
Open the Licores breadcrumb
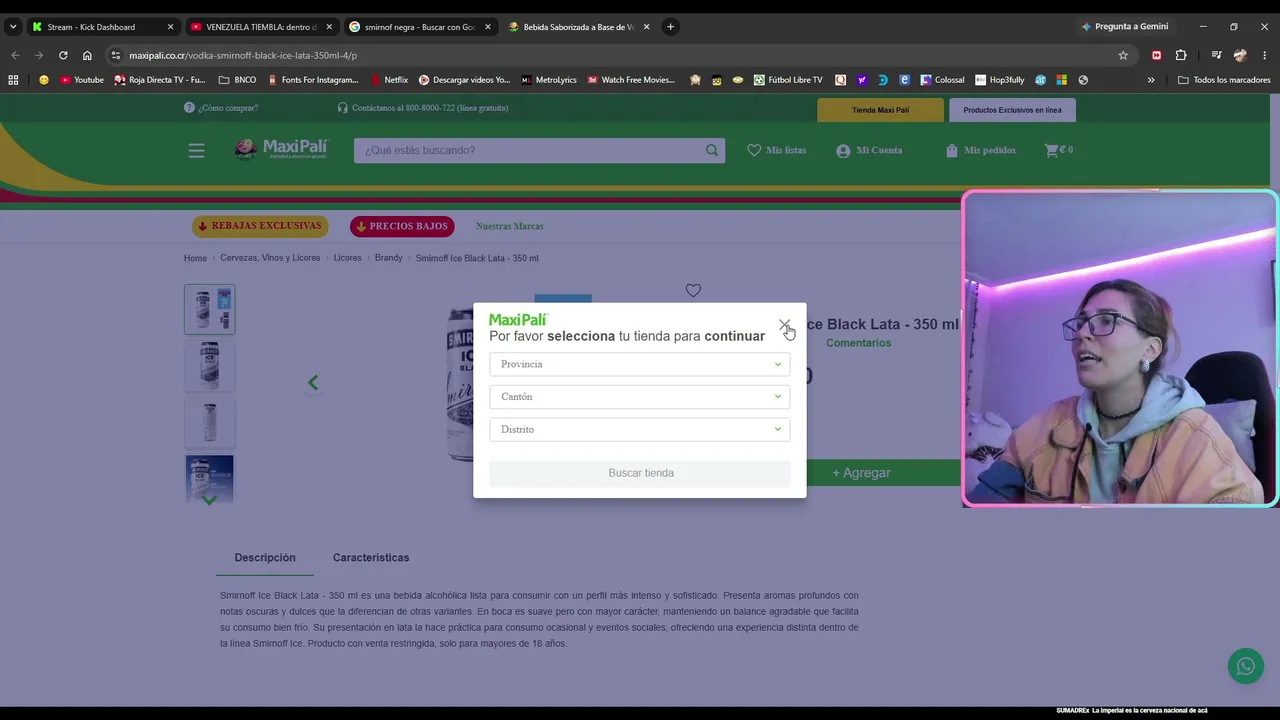[x=348, y=258]
